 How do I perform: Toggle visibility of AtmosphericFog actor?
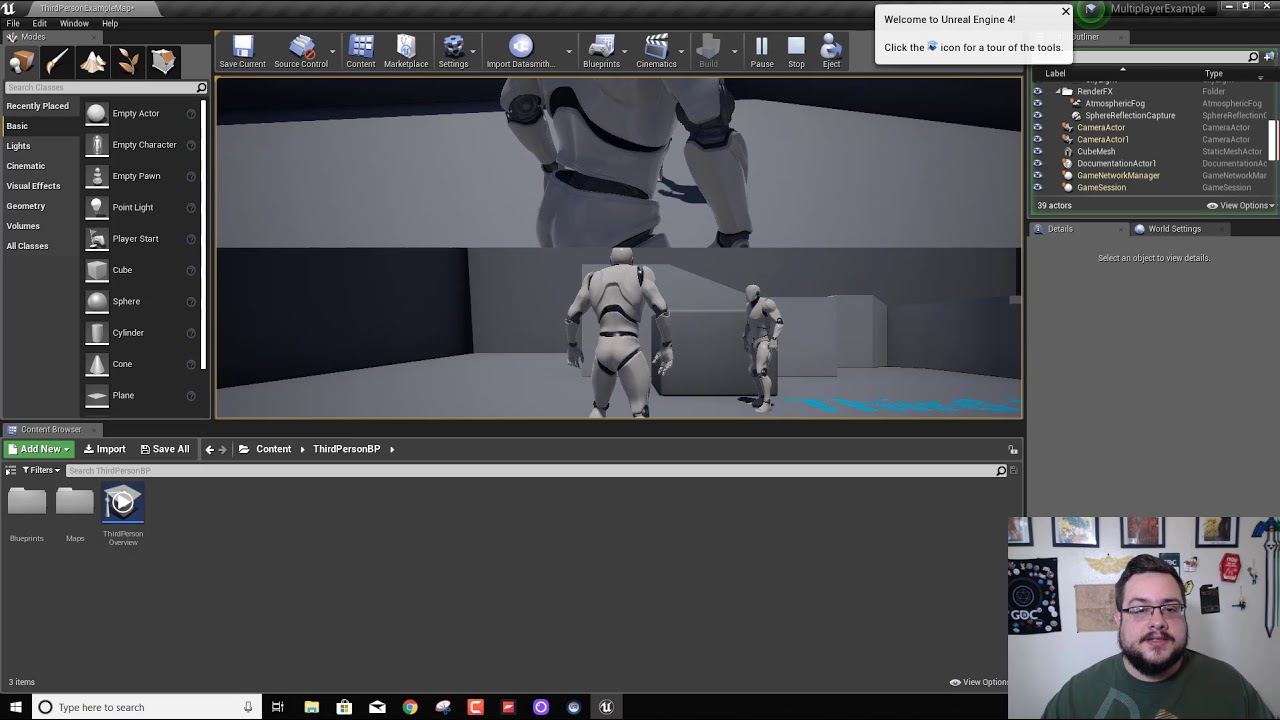pos(1037,103)
